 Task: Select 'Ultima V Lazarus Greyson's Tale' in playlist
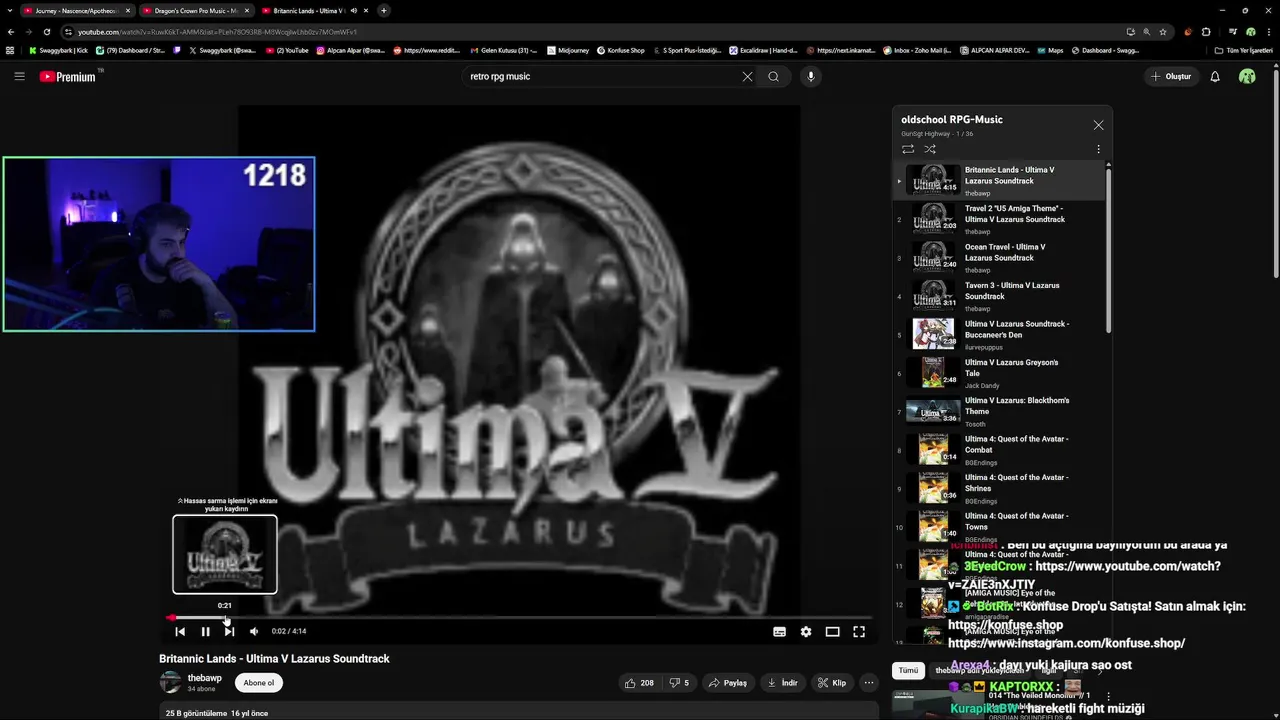click(998, 373)
